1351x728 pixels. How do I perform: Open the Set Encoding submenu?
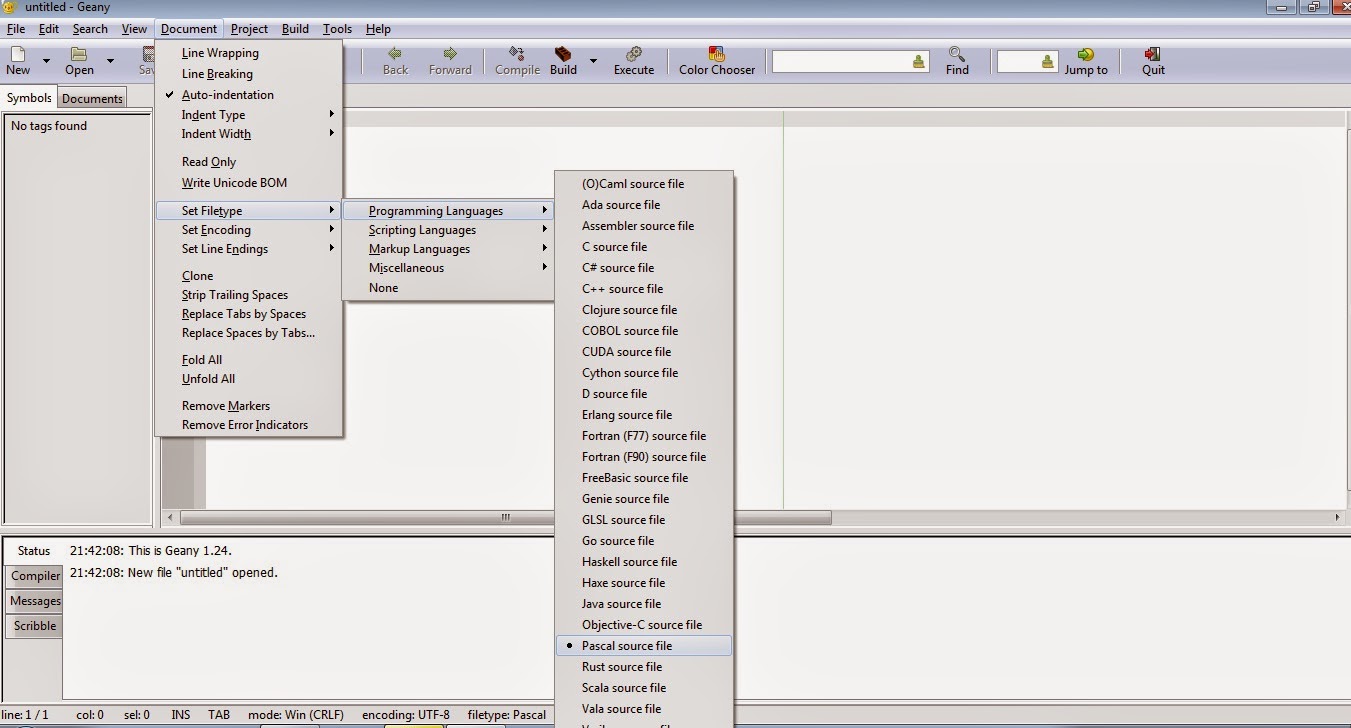249,230
